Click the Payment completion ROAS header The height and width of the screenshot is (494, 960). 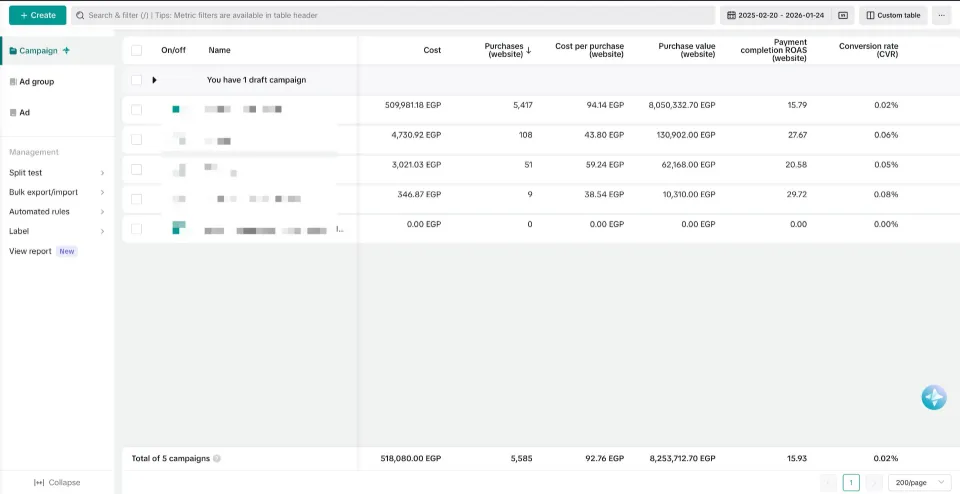773,50
